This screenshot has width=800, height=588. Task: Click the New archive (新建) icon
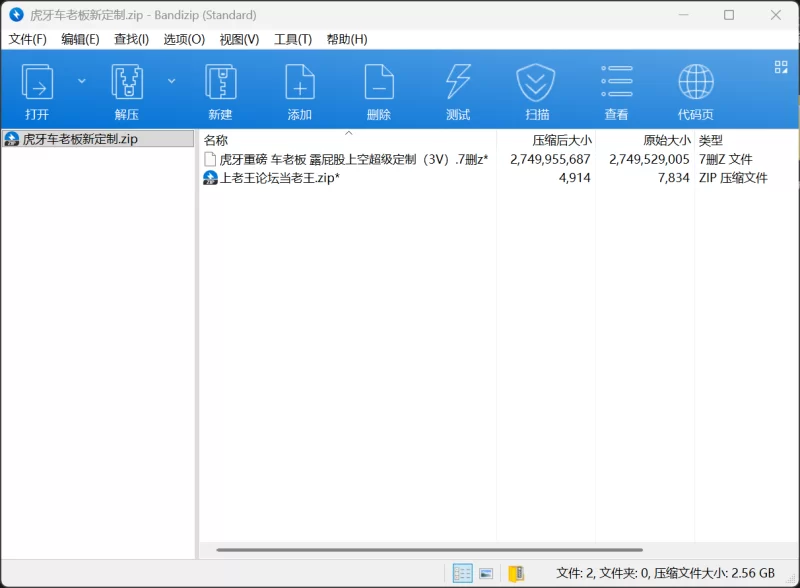click(x=220, y=82)
